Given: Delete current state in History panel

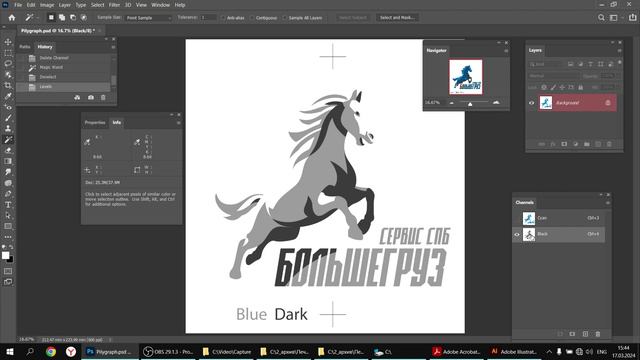Looking at the screenshot, I should click(103, 98).
